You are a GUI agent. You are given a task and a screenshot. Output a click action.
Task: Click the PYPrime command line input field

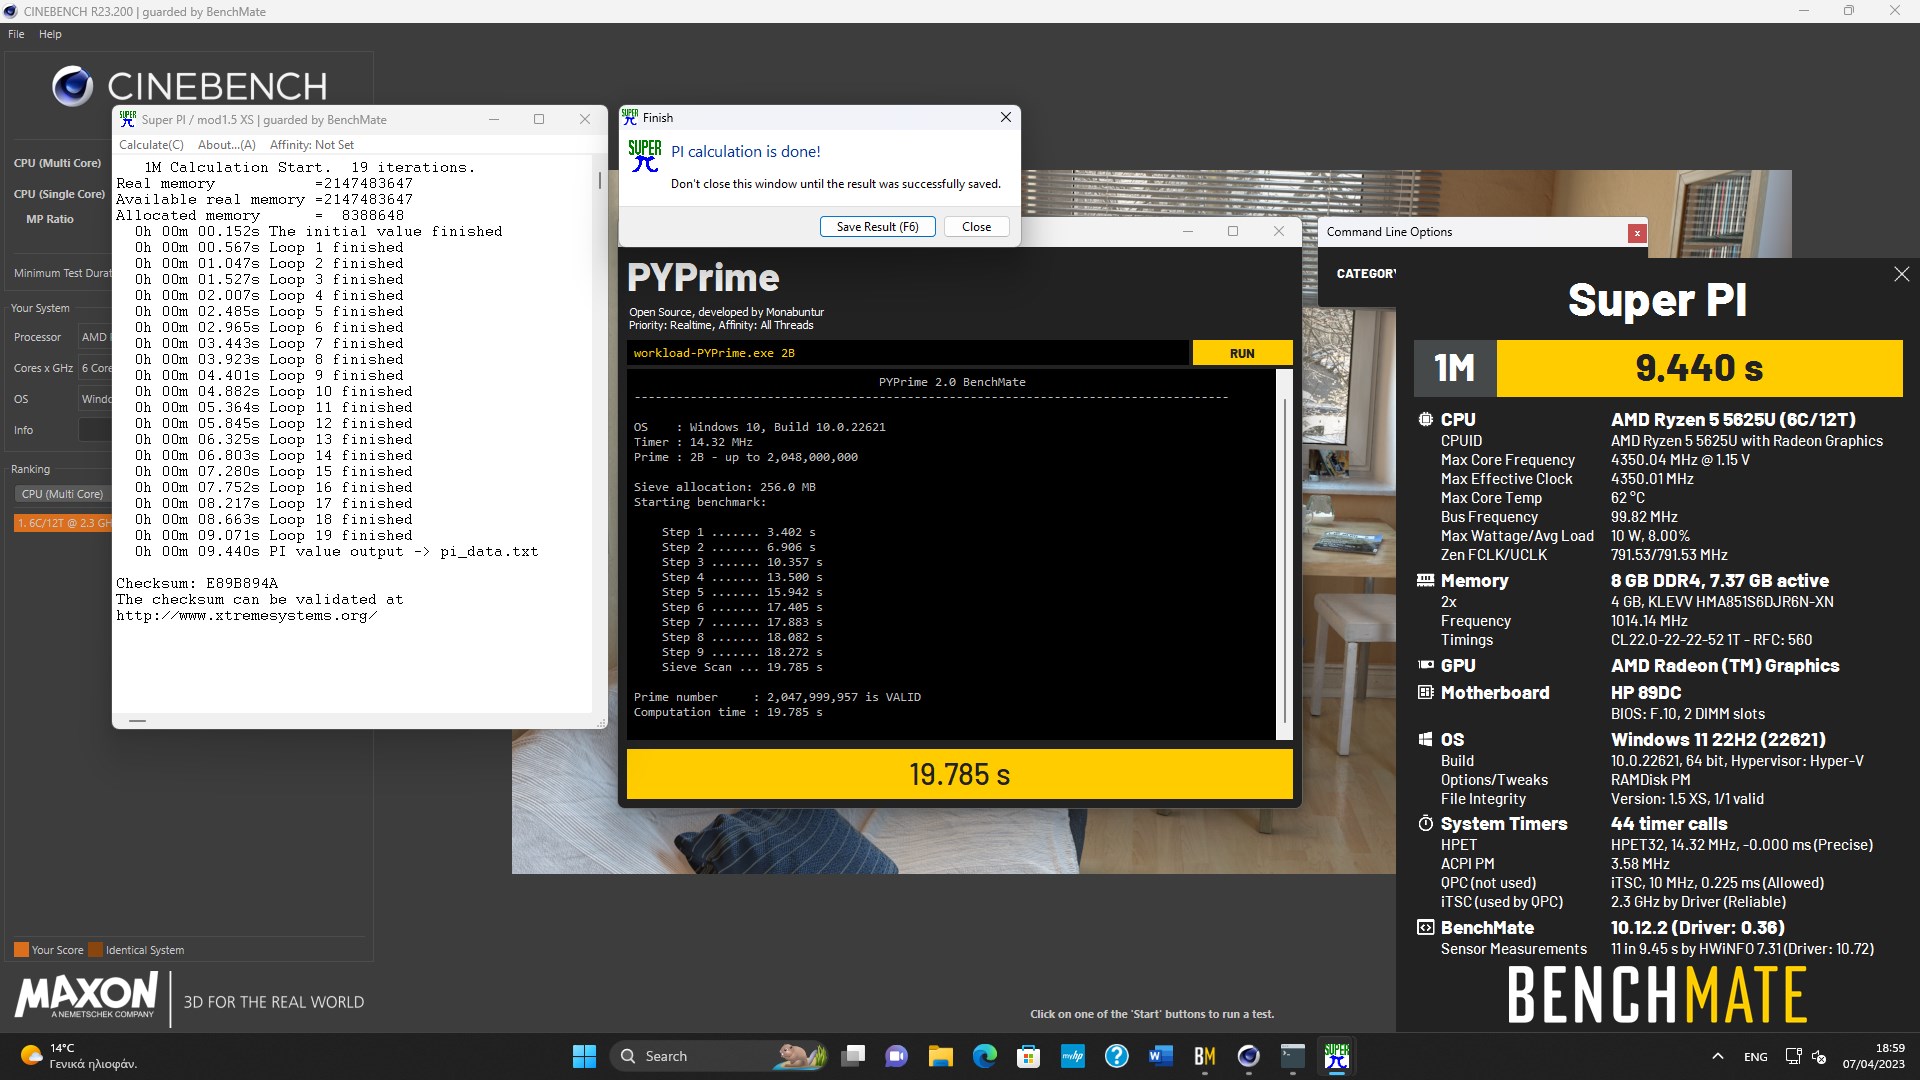click(908, 353)
